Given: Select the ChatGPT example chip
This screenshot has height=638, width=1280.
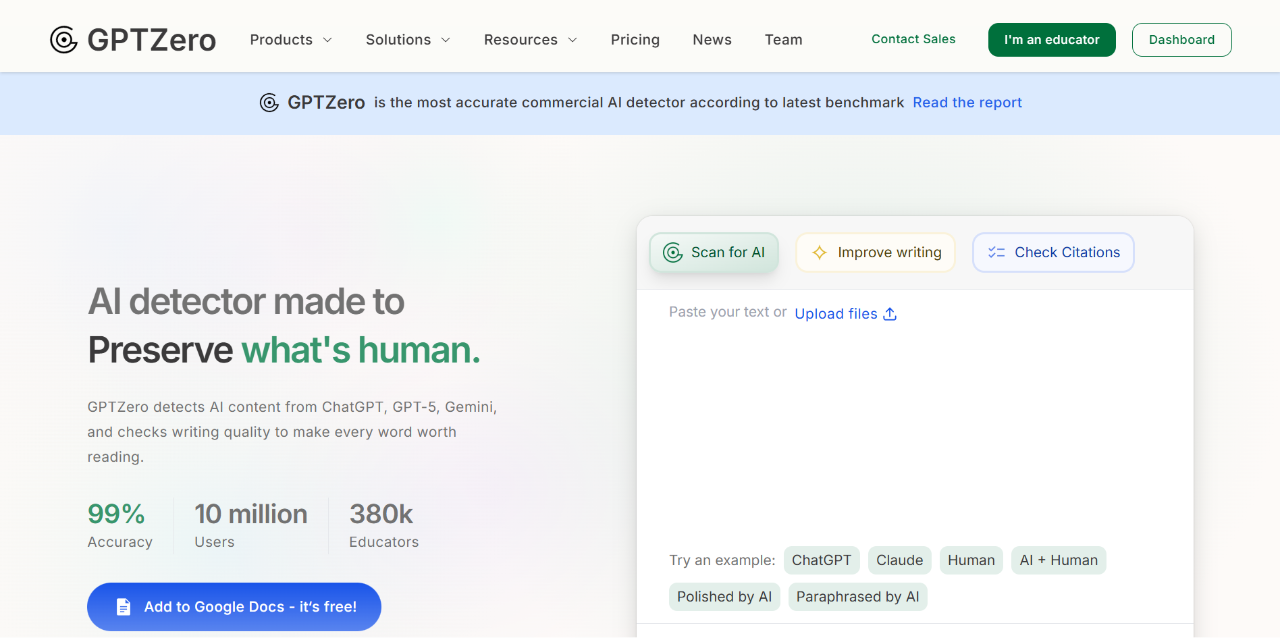Looking at the screenshot, I should click(821, 560).
